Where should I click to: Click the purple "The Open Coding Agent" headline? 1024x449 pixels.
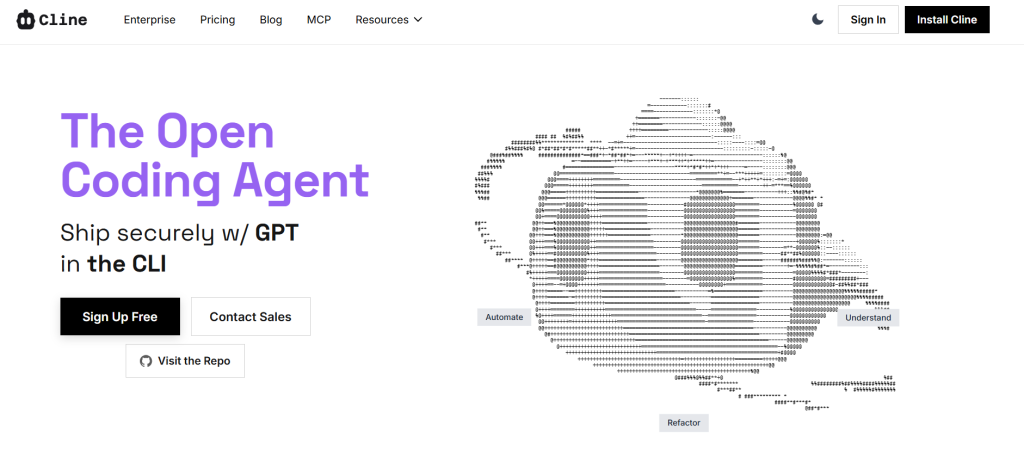click(x=214, y=156)
